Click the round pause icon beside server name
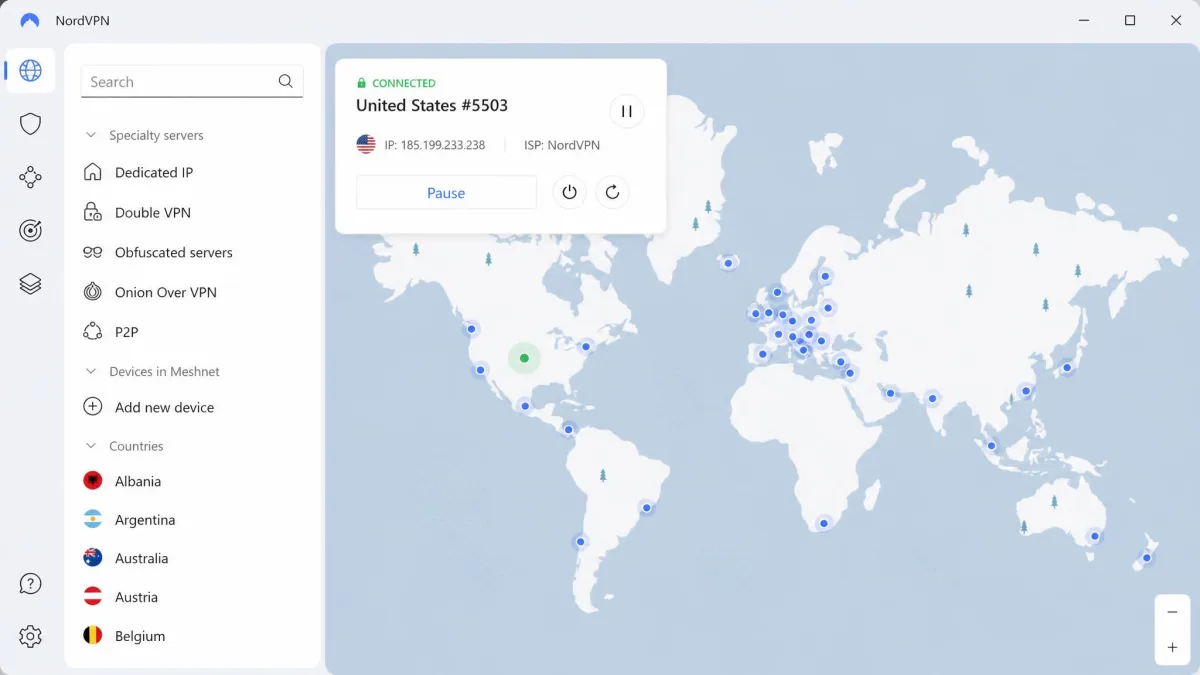 (626, 111)
